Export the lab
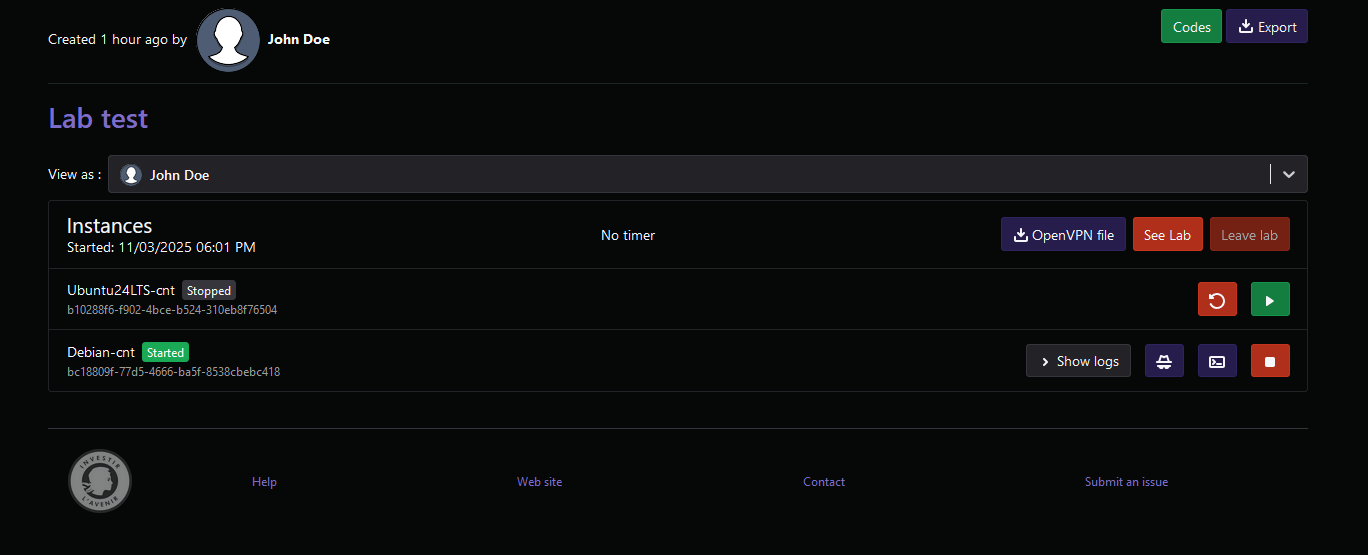The height and width of the screenshot is (555, 1368). click(1266, 27)
